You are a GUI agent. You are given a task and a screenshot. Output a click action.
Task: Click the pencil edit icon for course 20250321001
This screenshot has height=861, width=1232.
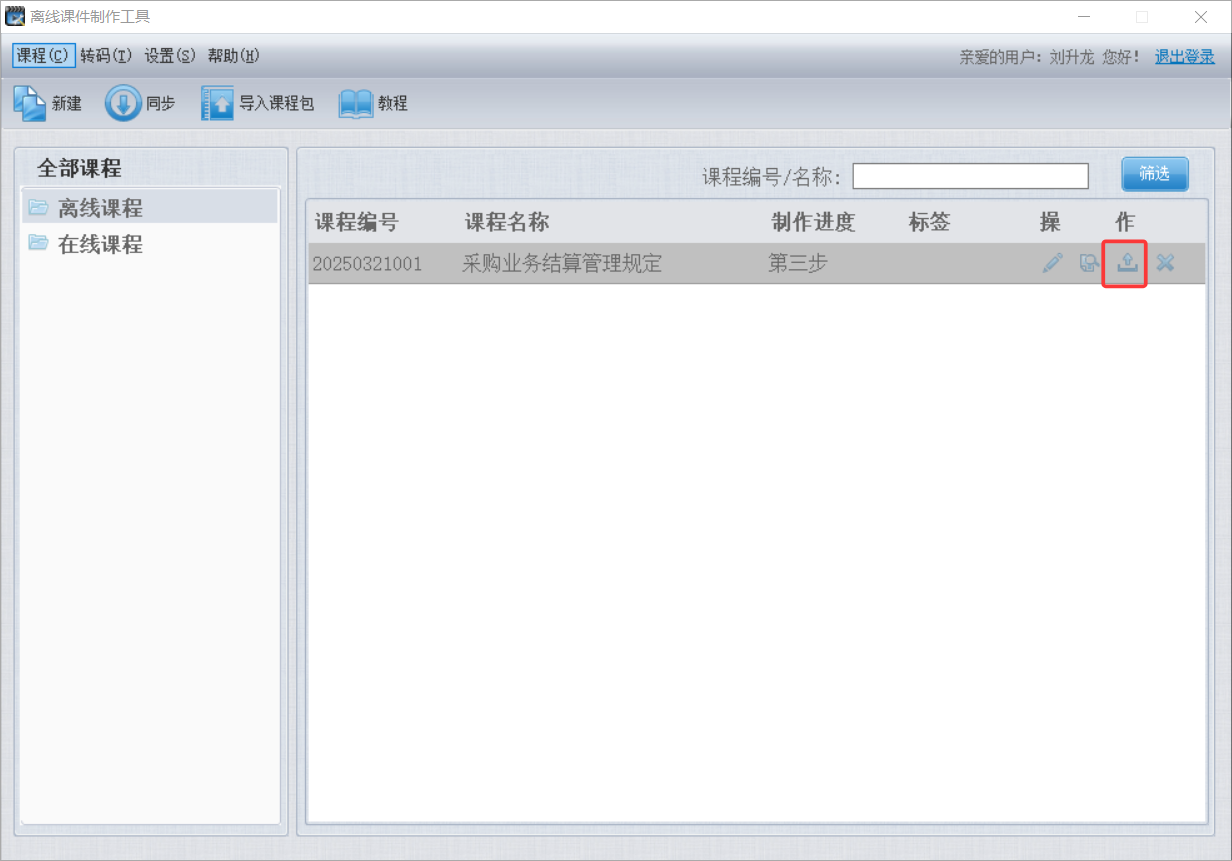[1052, 263]
